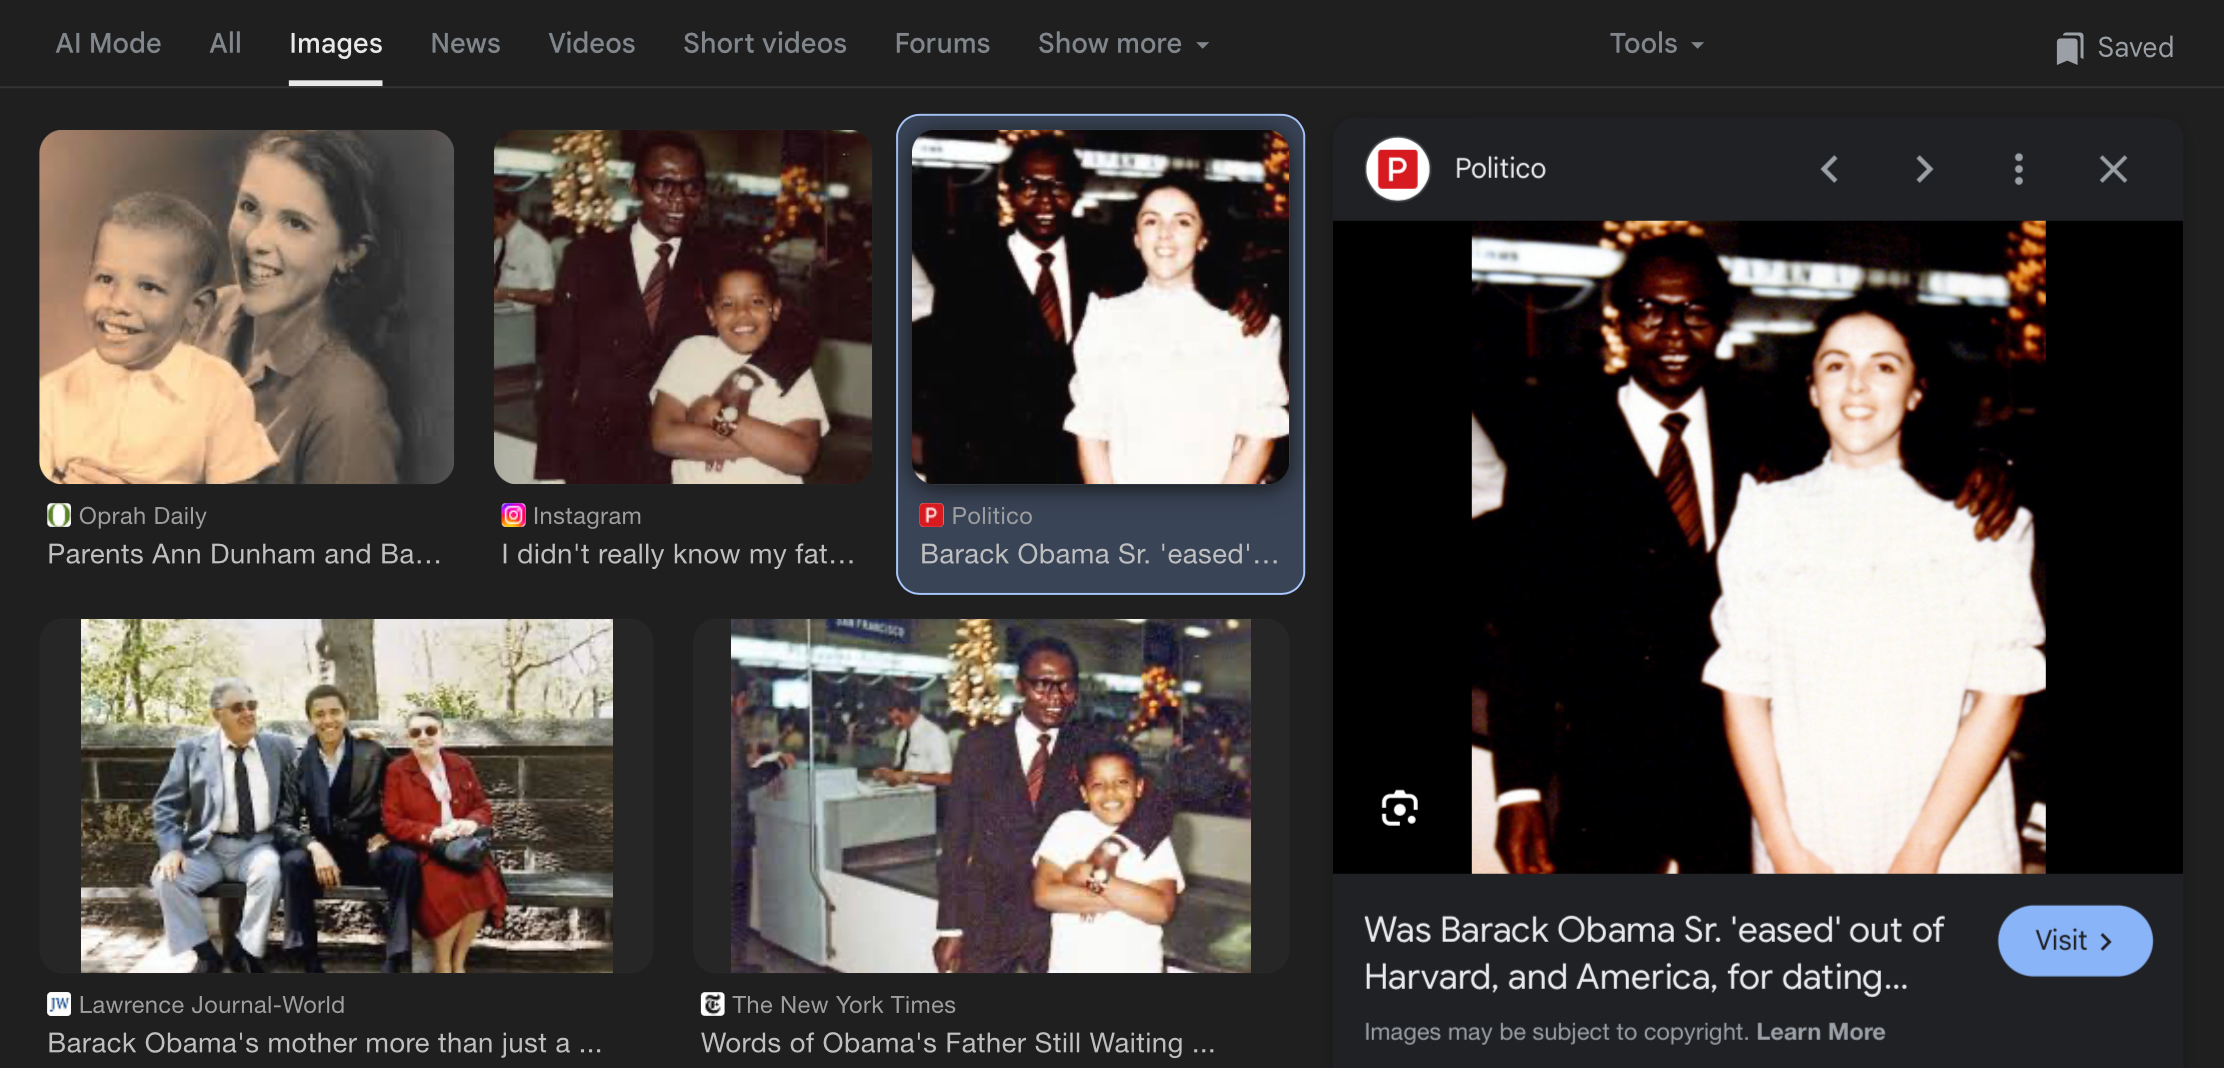Screen dimensions: 2224x1068
Task: Open 'Barack Obama's mother more than just a ...' title
Action: click(325, 1043)
